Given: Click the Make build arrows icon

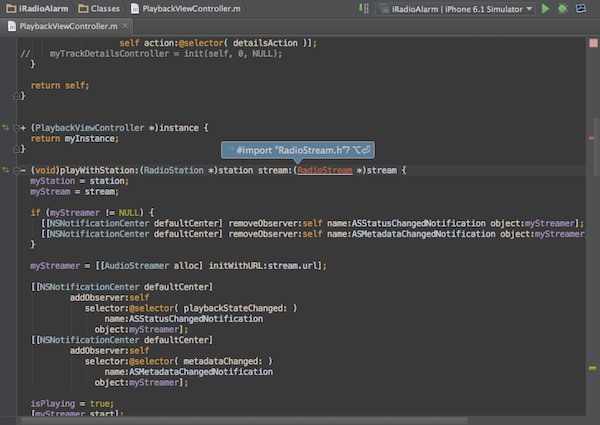Looking at the screenshot, I should click(366, 8).
